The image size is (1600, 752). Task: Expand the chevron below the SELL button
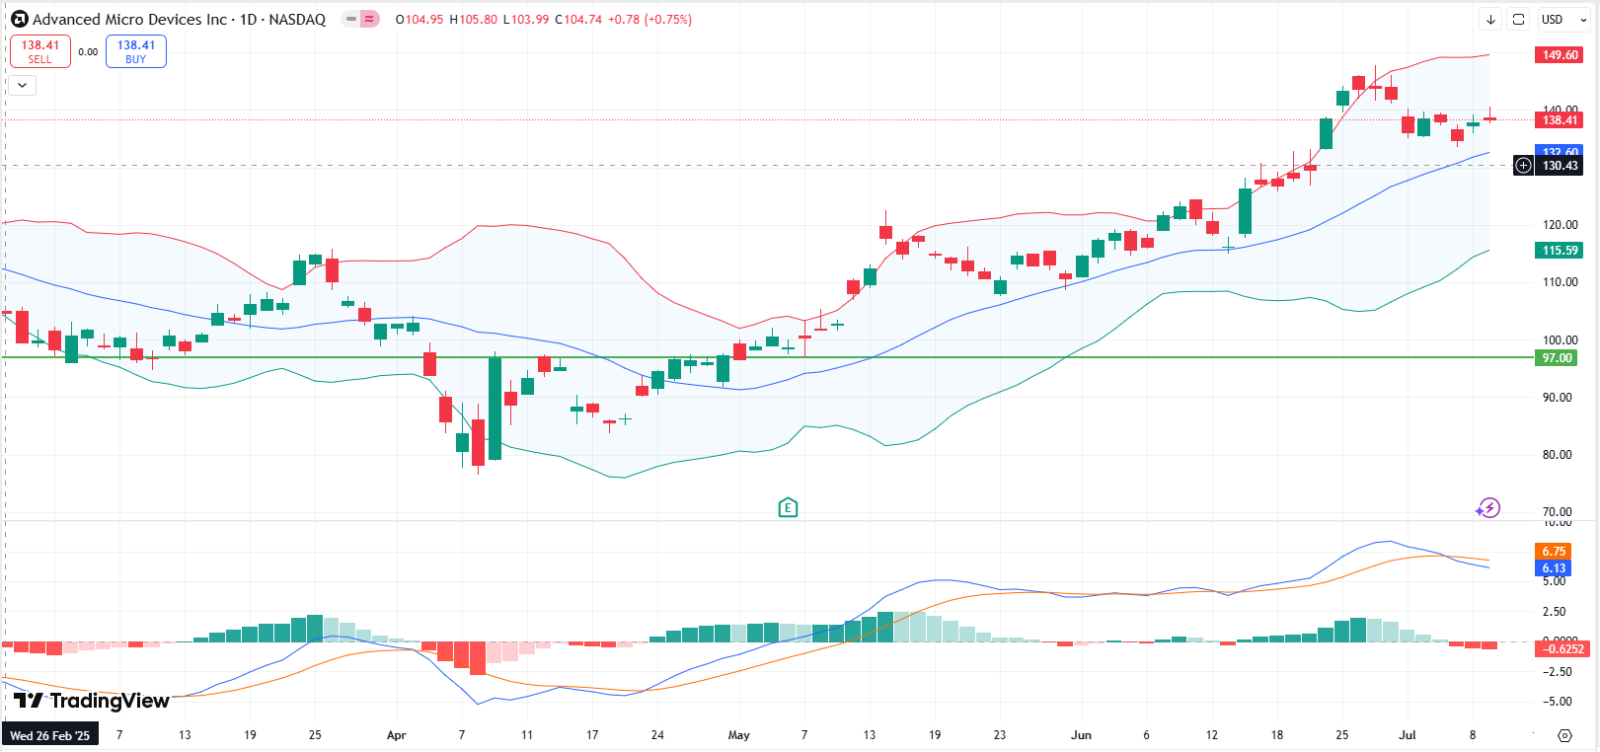click(22, 85)
